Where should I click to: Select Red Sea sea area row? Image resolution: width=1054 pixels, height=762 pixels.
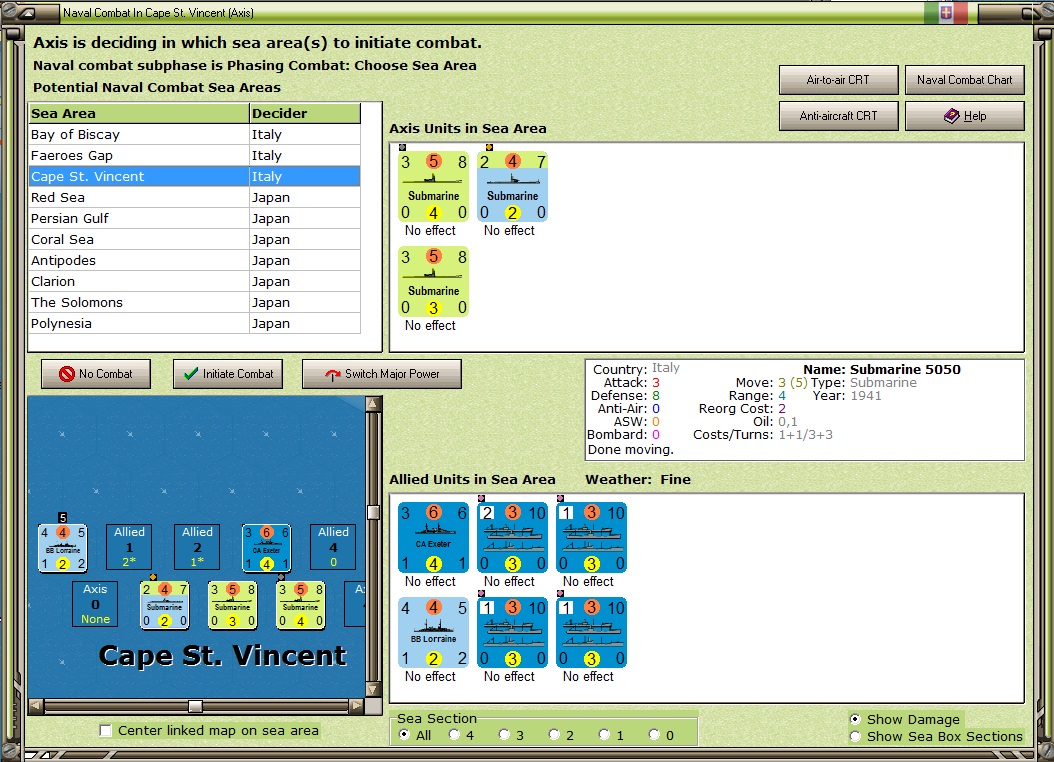[195, 198]
